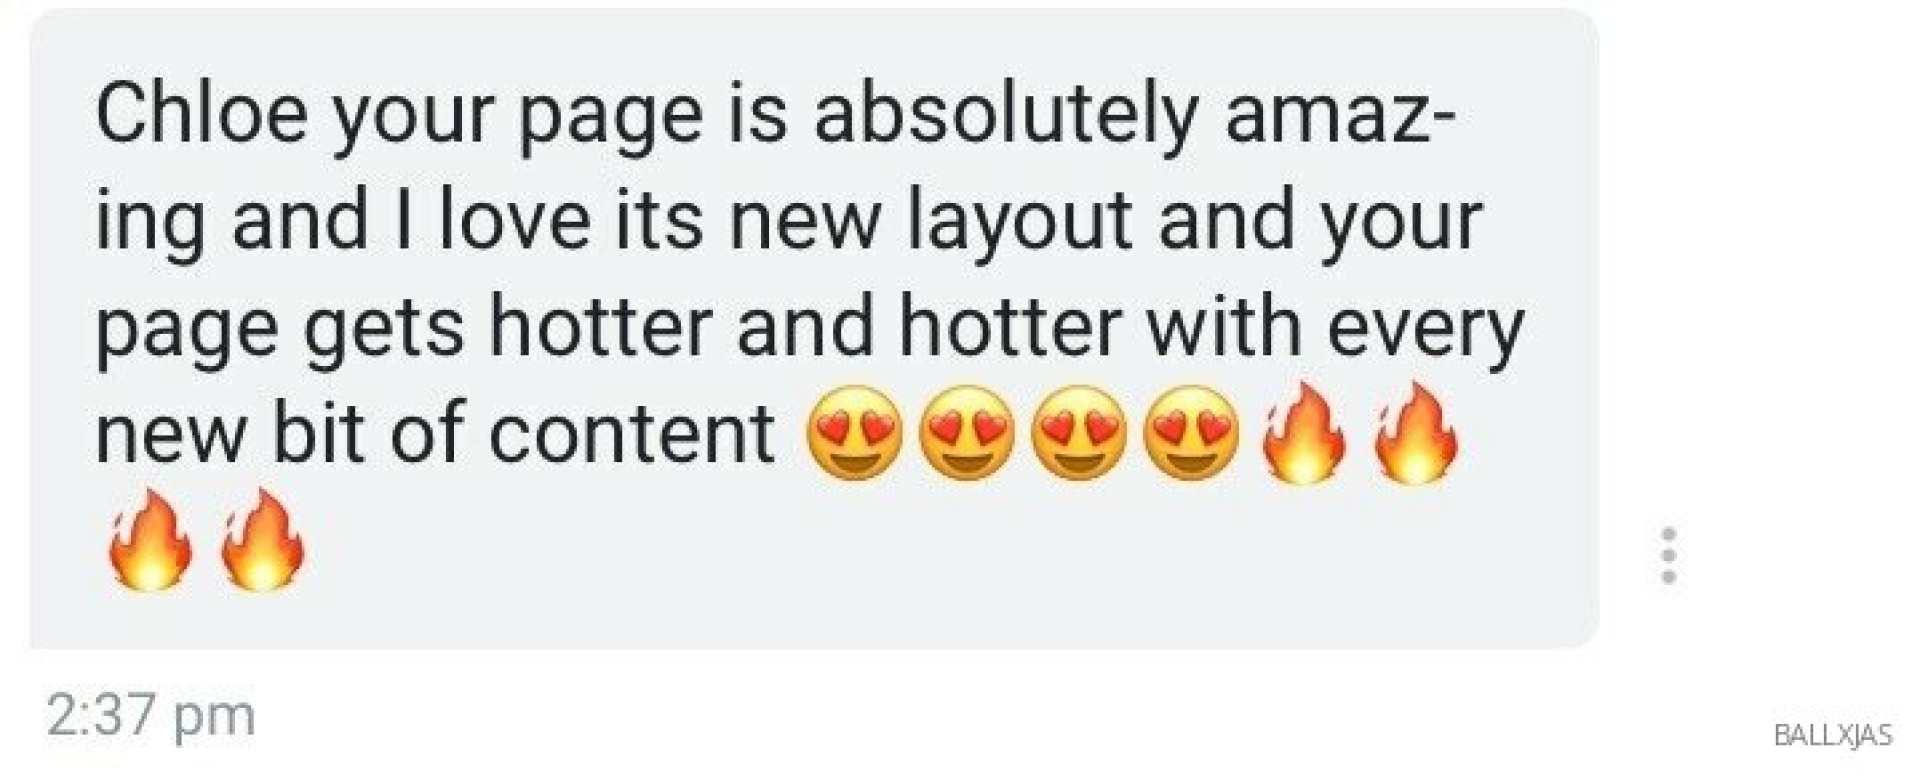Image resolution: width=1920 pixels, height=780 pixels.
Task: Click the first heart-eyes emoji
Action: pyautogui.click(x=855, y=433)
